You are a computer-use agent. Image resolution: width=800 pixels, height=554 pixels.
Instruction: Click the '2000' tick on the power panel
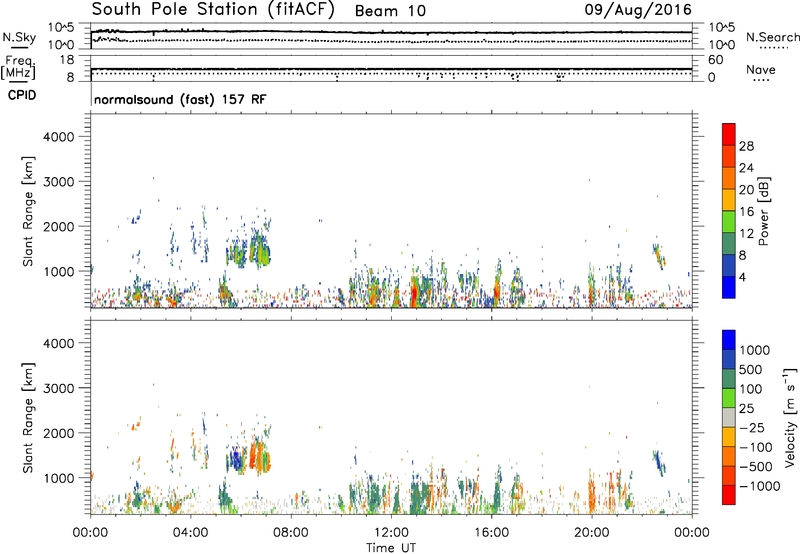[x=59, y=226]
